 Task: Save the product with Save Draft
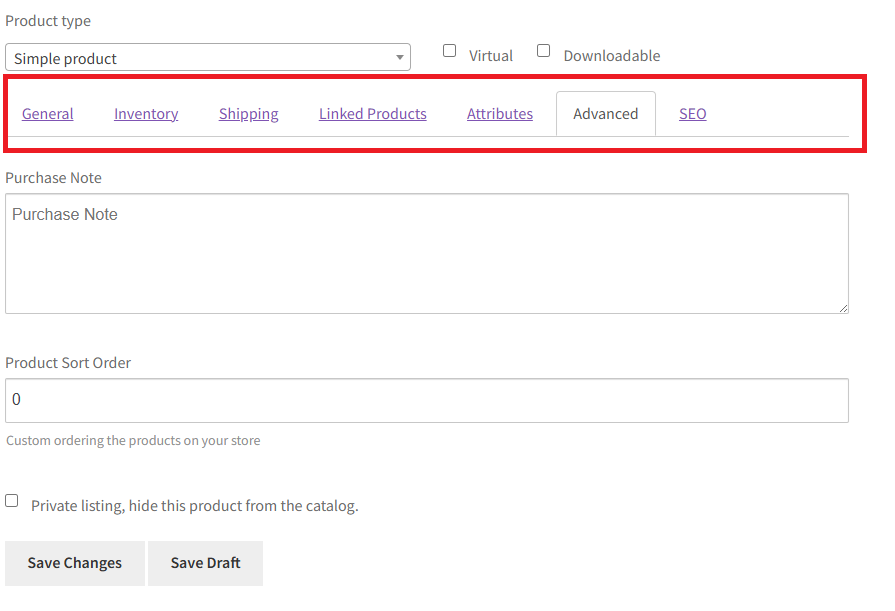(x=205, y=563)
